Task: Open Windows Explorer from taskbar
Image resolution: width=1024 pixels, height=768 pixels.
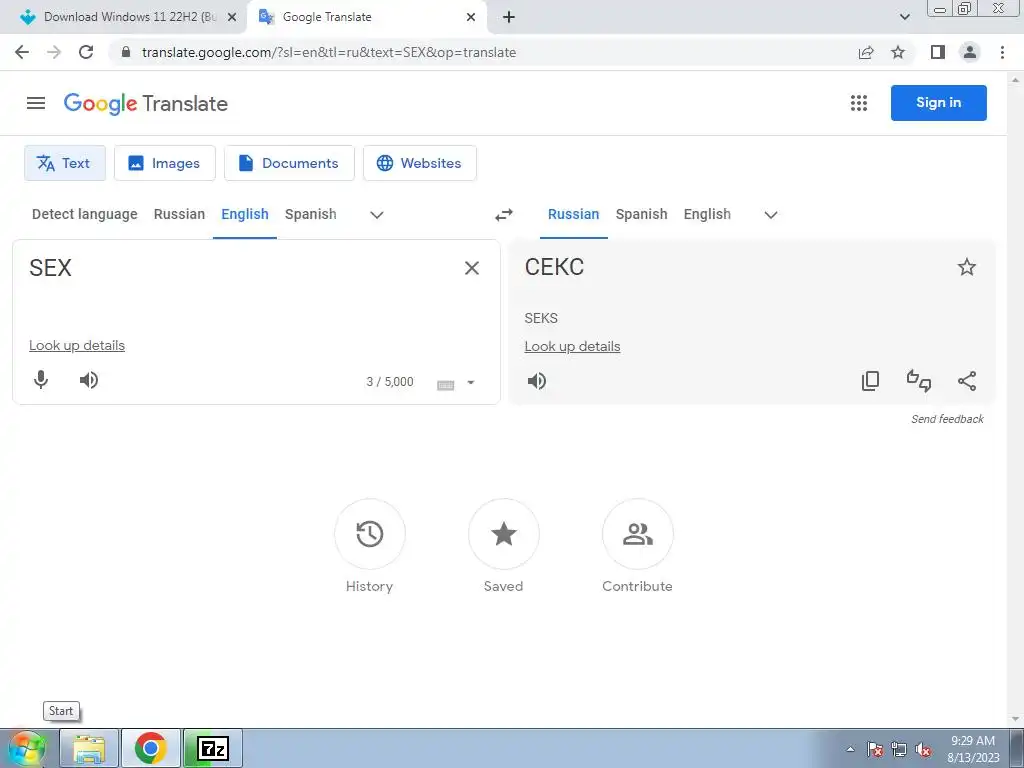Action: (x=89, y=748)
